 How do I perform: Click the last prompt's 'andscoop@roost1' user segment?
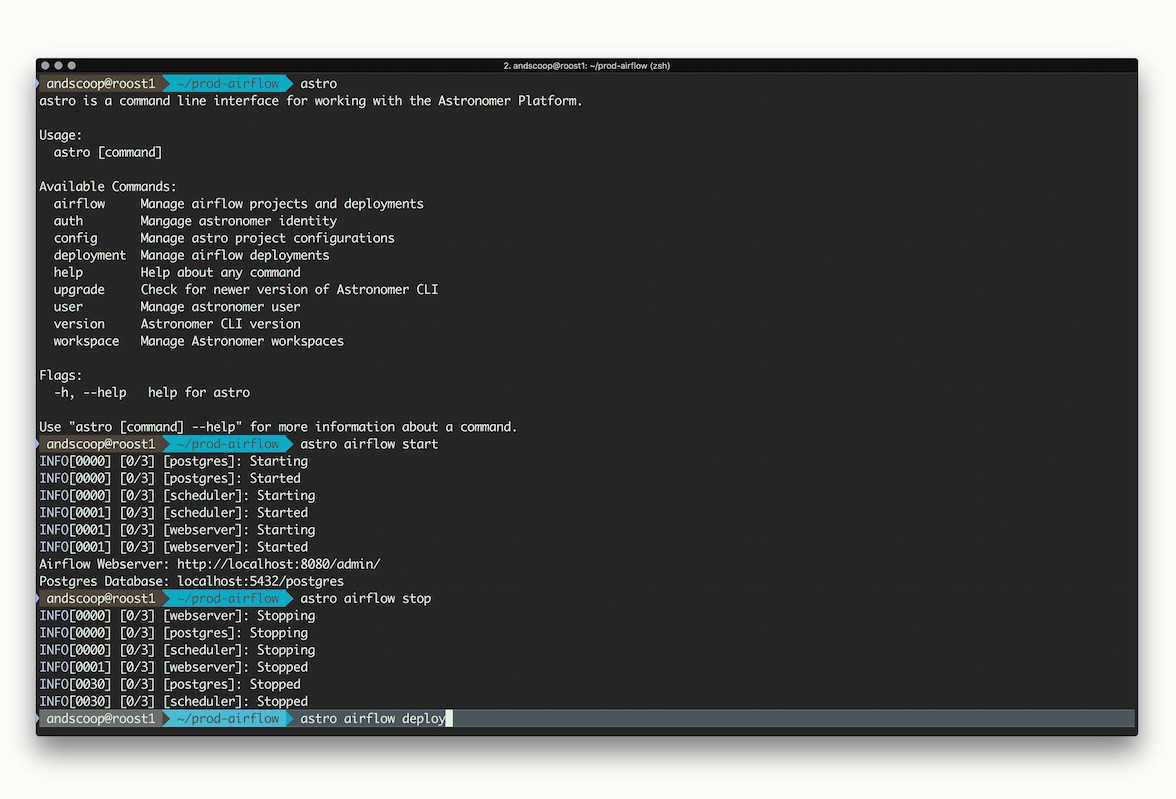100,719
